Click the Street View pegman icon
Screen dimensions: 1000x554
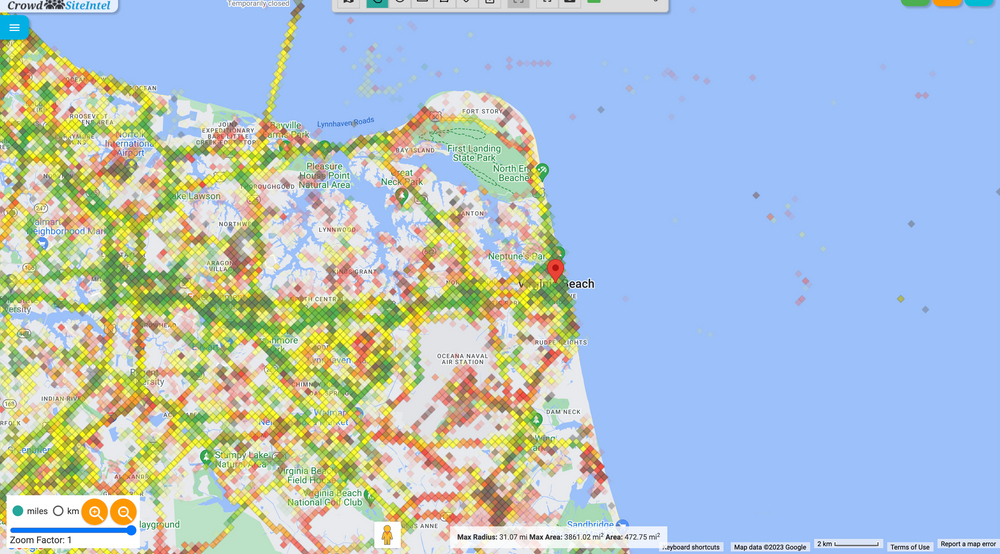tap(387, 535)
